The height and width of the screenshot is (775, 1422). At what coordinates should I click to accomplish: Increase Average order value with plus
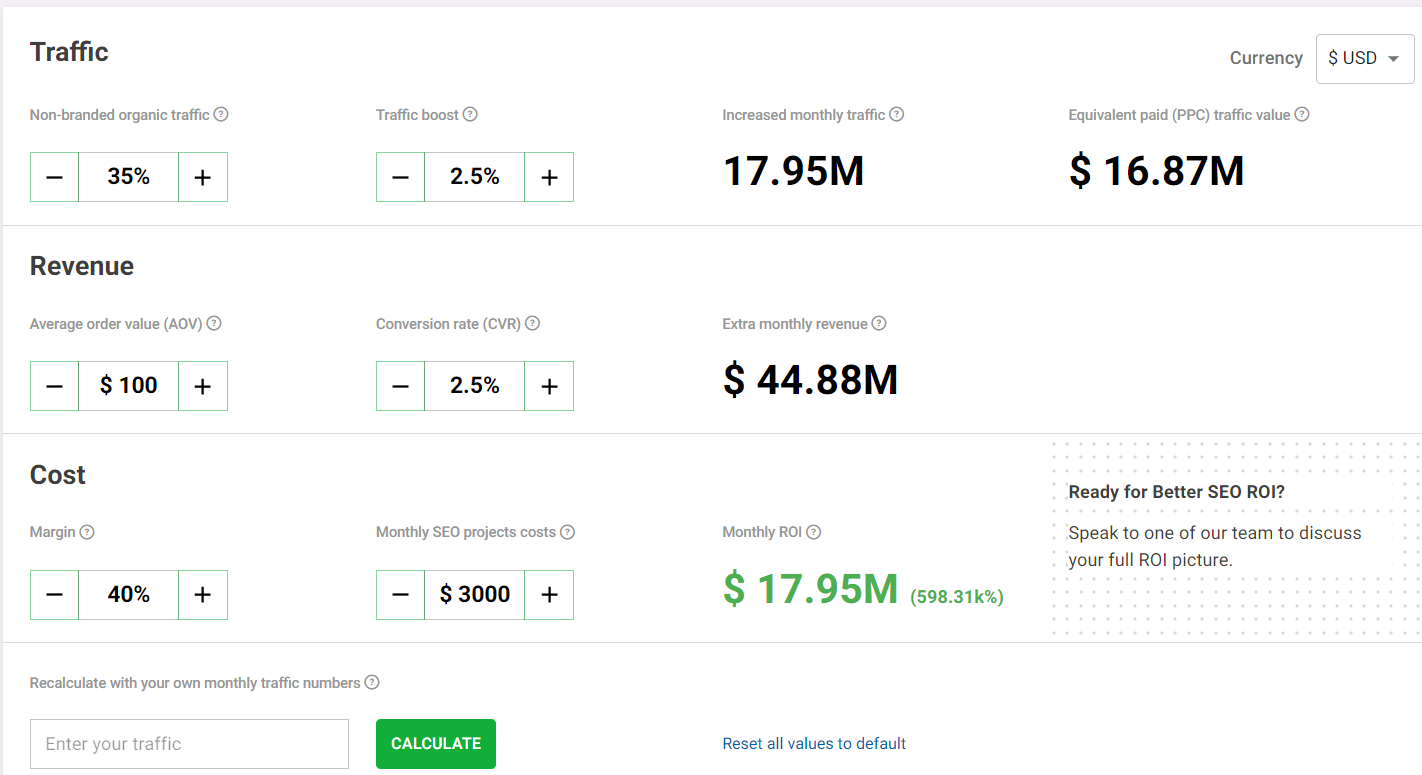[203, 386]
